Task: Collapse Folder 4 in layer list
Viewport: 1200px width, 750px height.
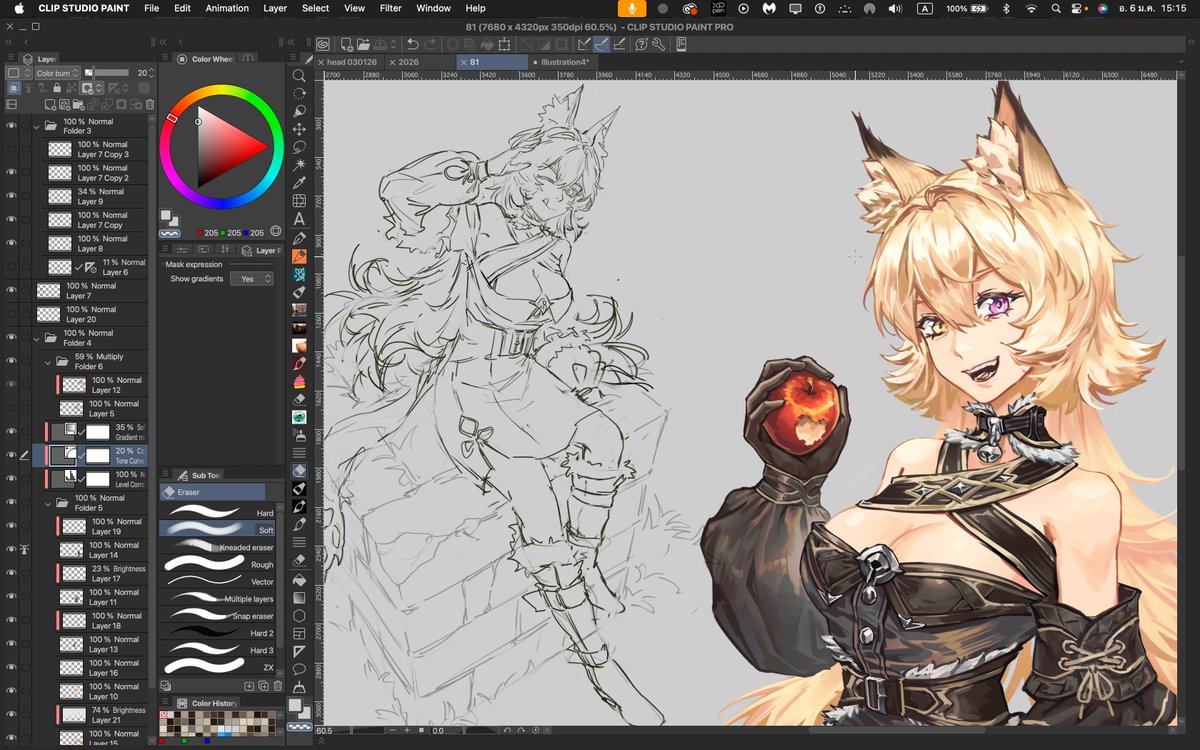Action: pos(36,338)
